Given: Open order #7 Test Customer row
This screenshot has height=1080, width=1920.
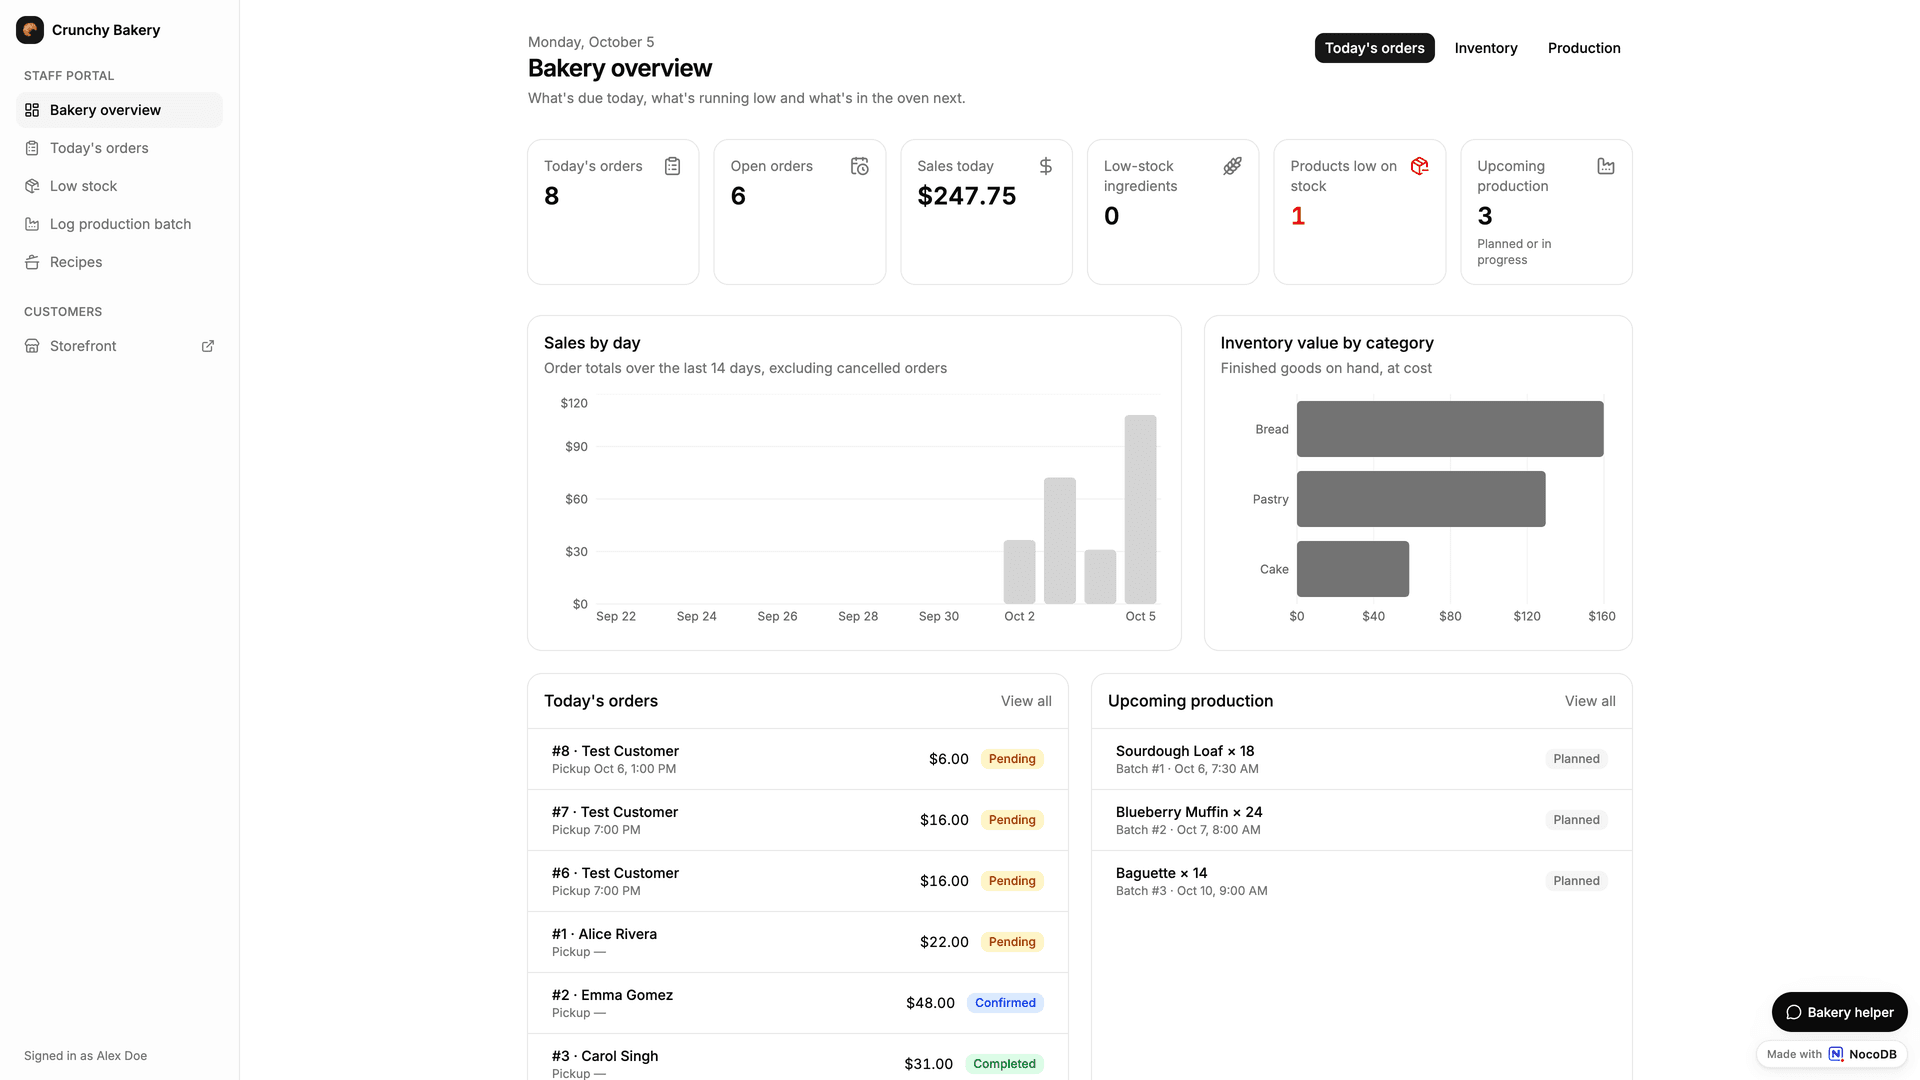Looking at the screenshot, I should [798, 820].
